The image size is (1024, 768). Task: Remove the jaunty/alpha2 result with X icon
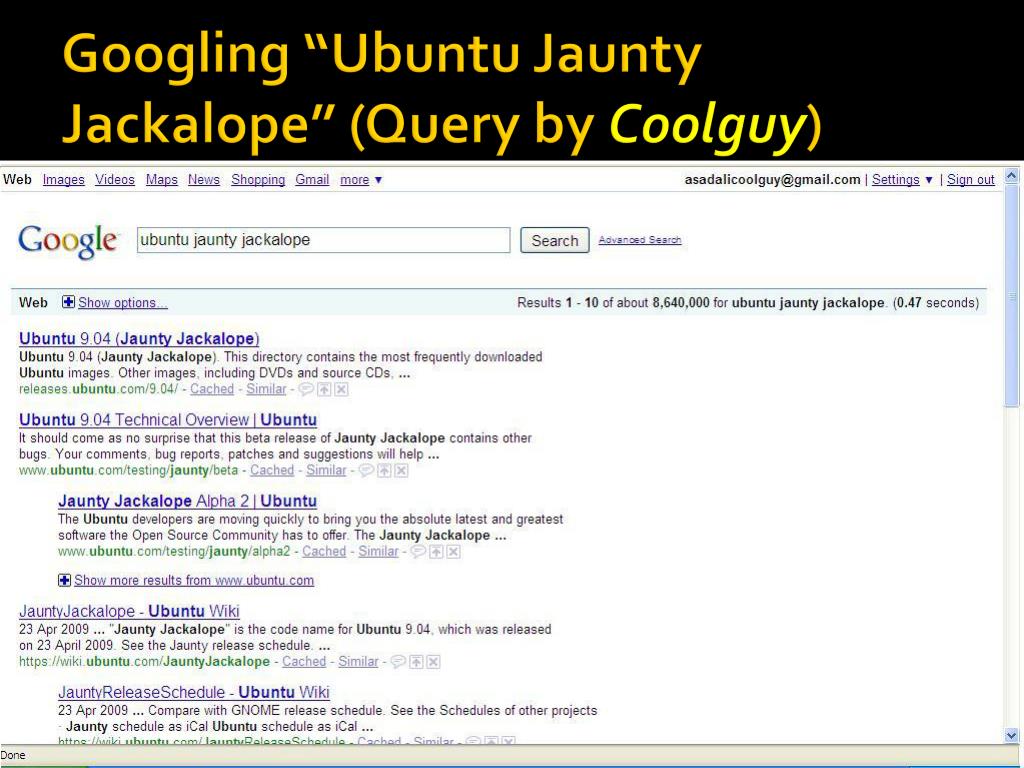click(454, 552)
